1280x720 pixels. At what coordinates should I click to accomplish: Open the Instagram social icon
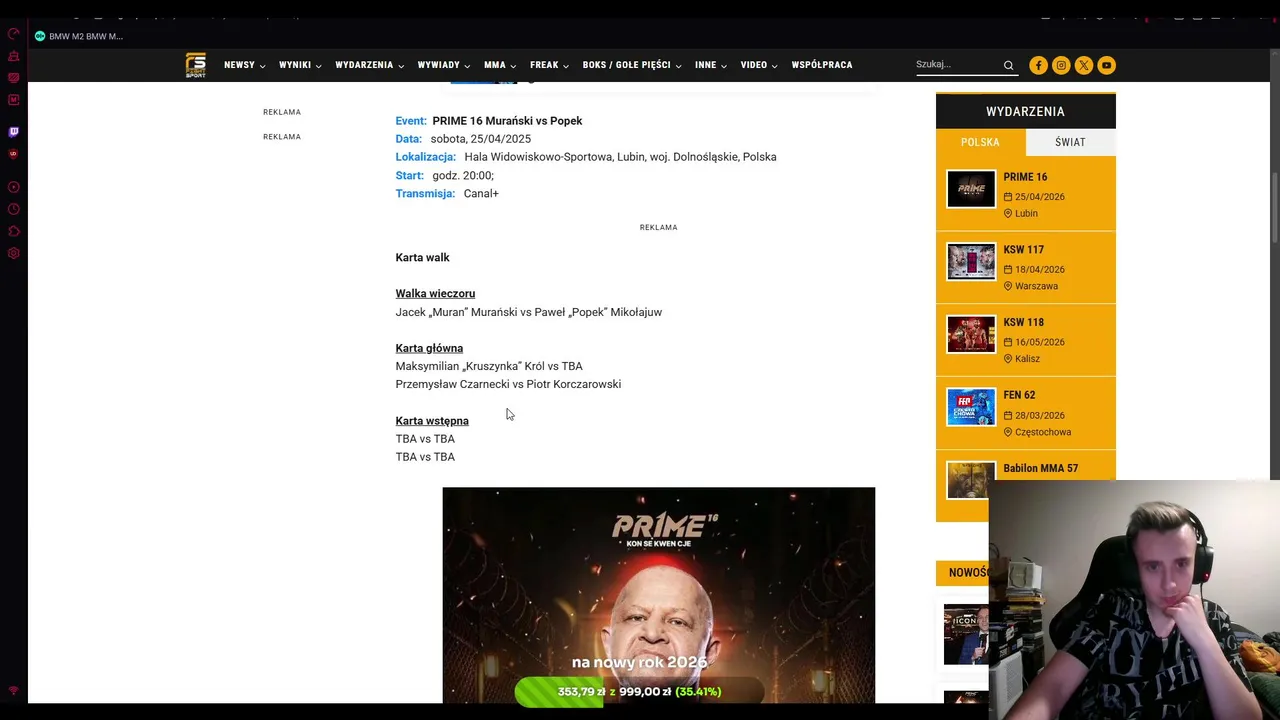1061,65
